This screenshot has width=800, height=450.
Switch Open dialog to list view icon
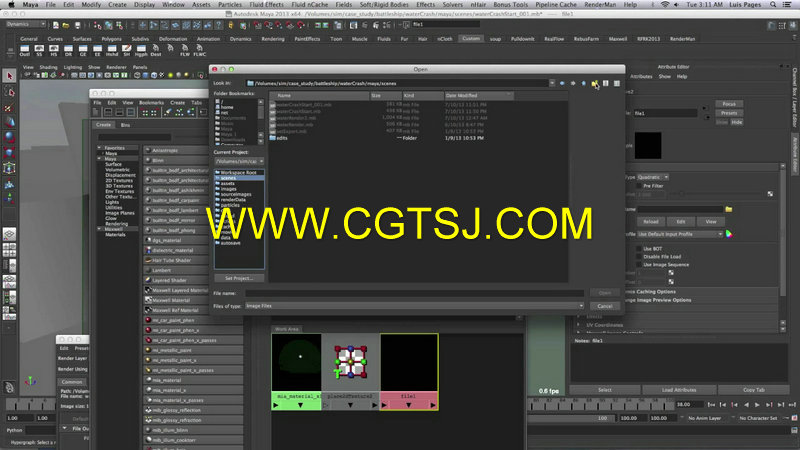pos(606,83)
